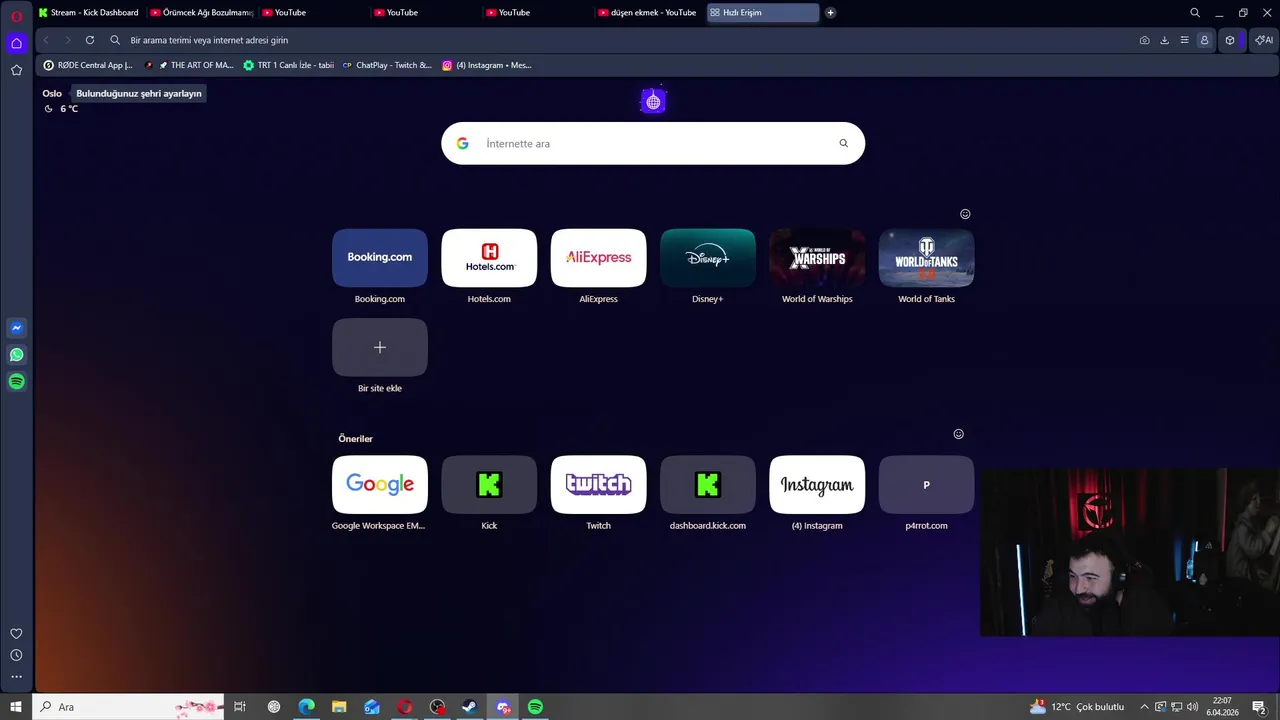This screenshot has height=720, width=1280.
Task: Open TRT 1 Canlı İzle bookmark
Action: coord(289,65)
